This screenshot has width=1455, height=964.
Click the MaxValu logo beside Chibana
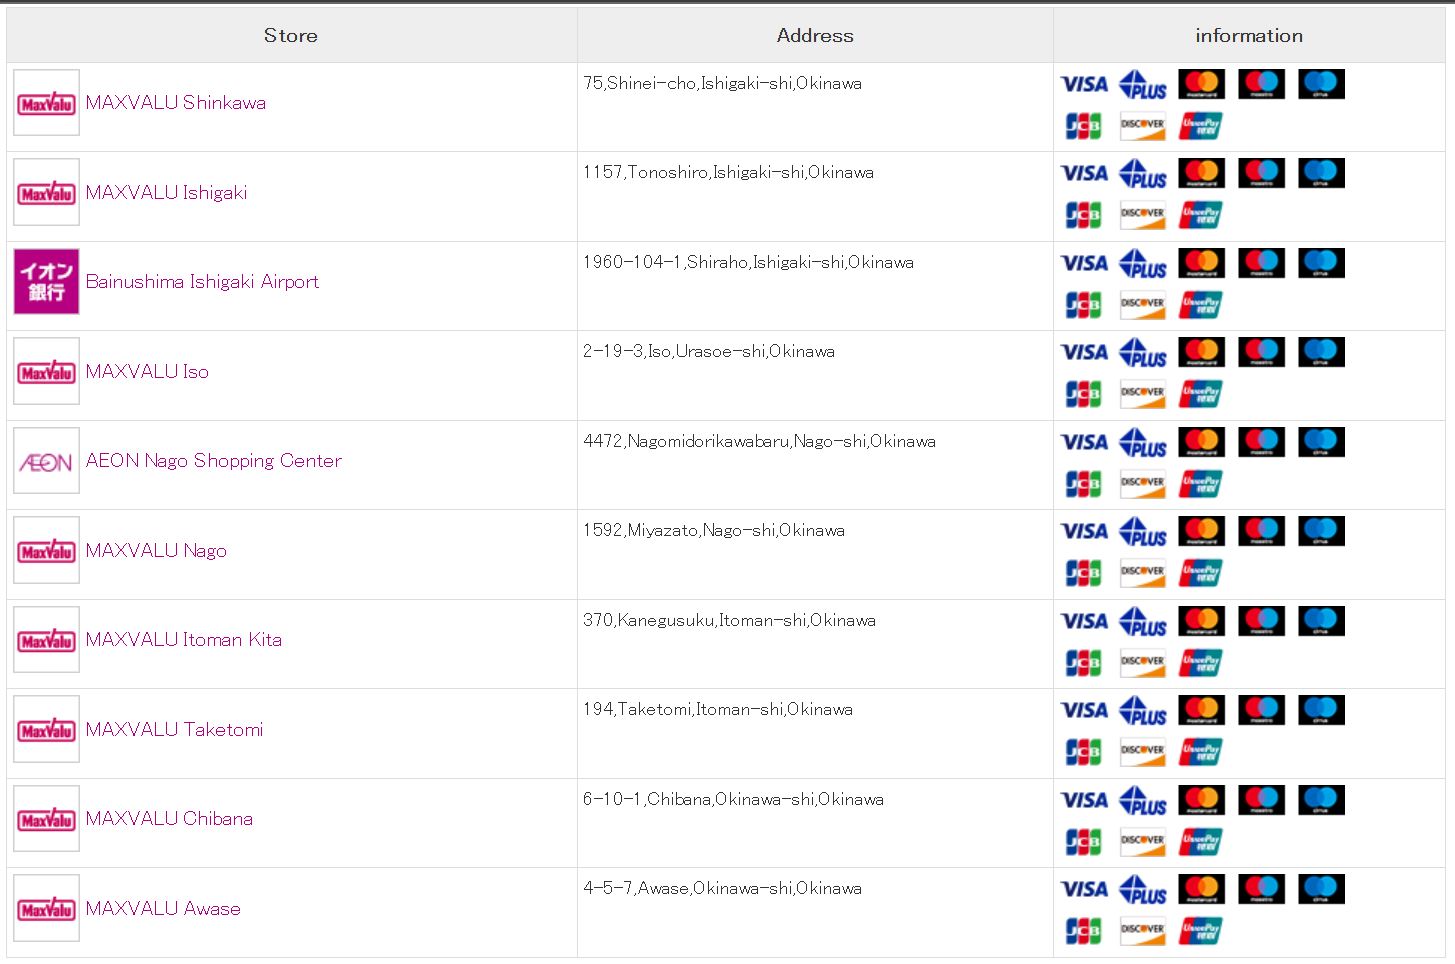point(47,818)
